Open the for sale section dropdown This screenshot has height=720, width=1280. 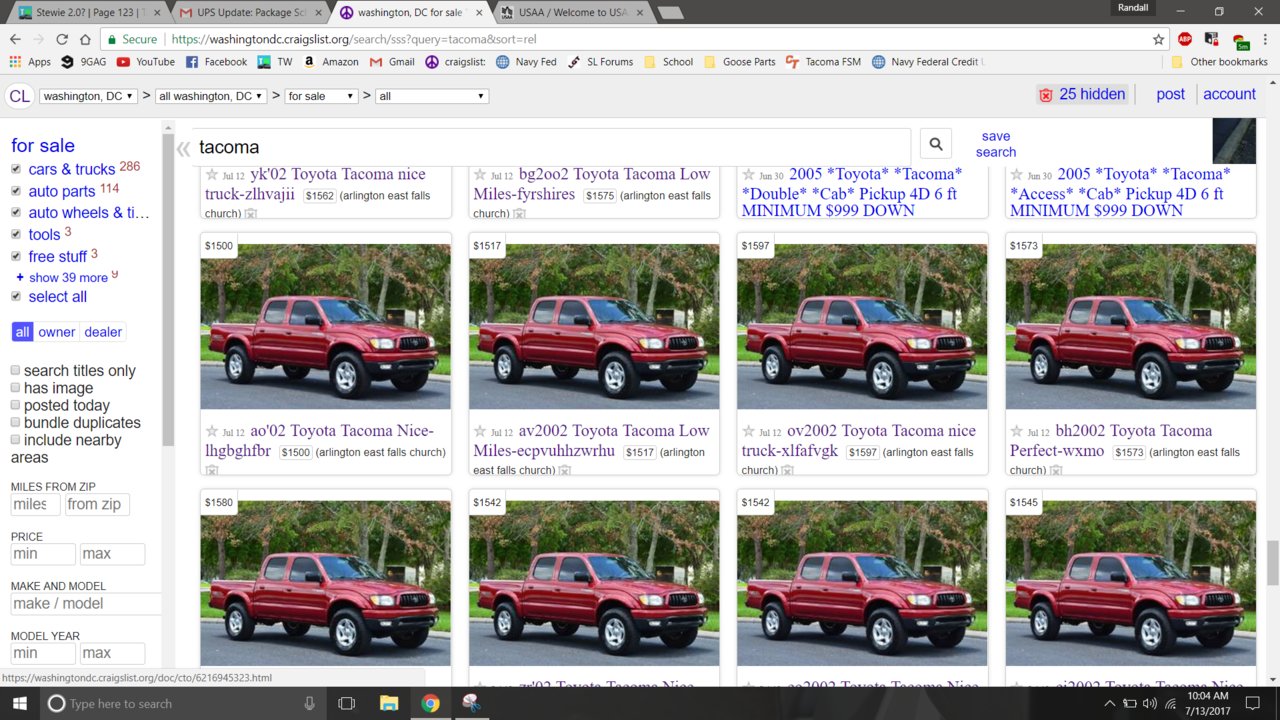coord(321,96)
